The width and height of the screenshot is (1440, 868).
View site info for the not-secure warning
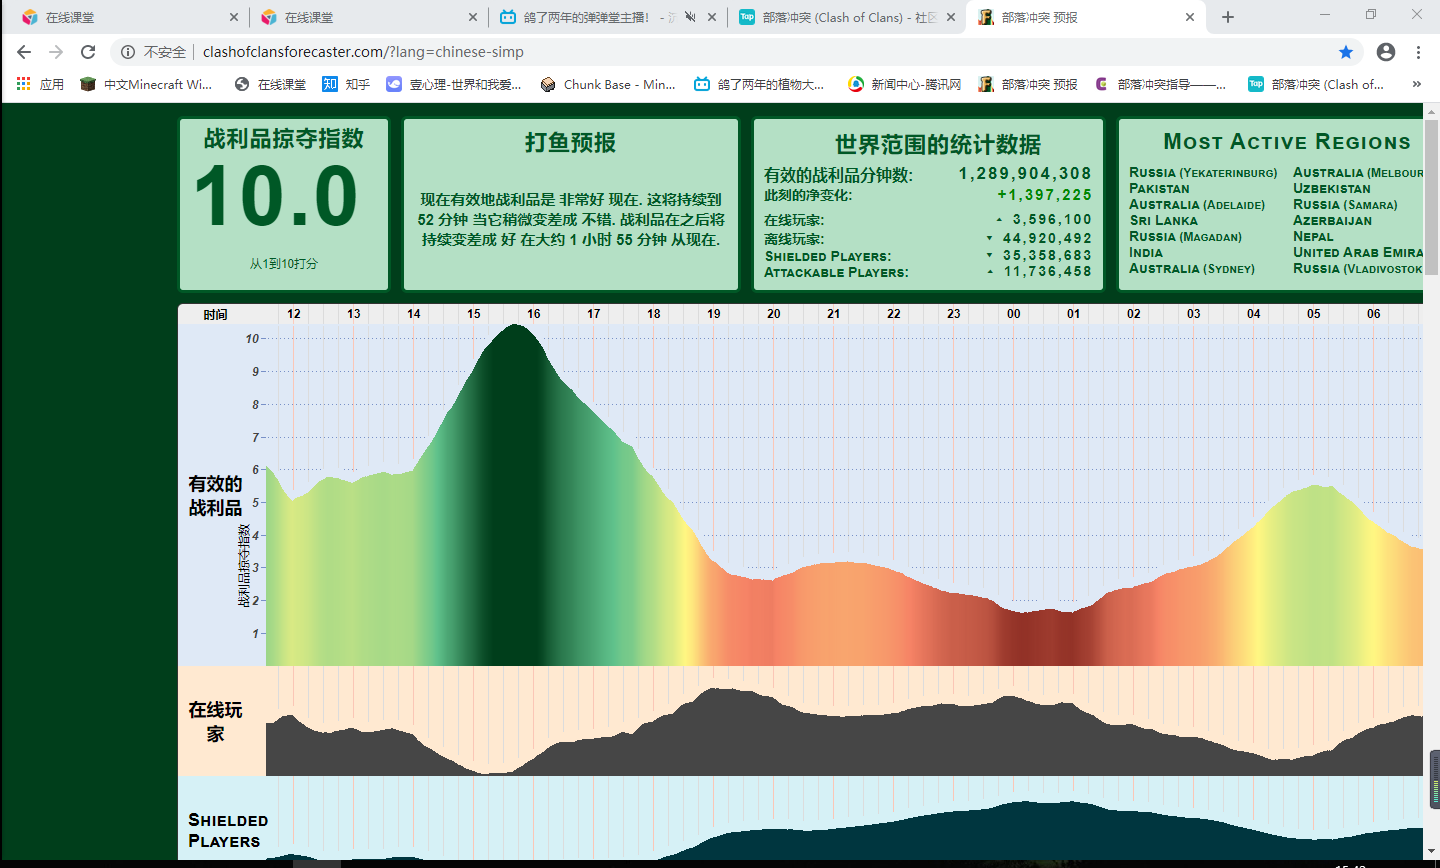click(x=153, y=52)
